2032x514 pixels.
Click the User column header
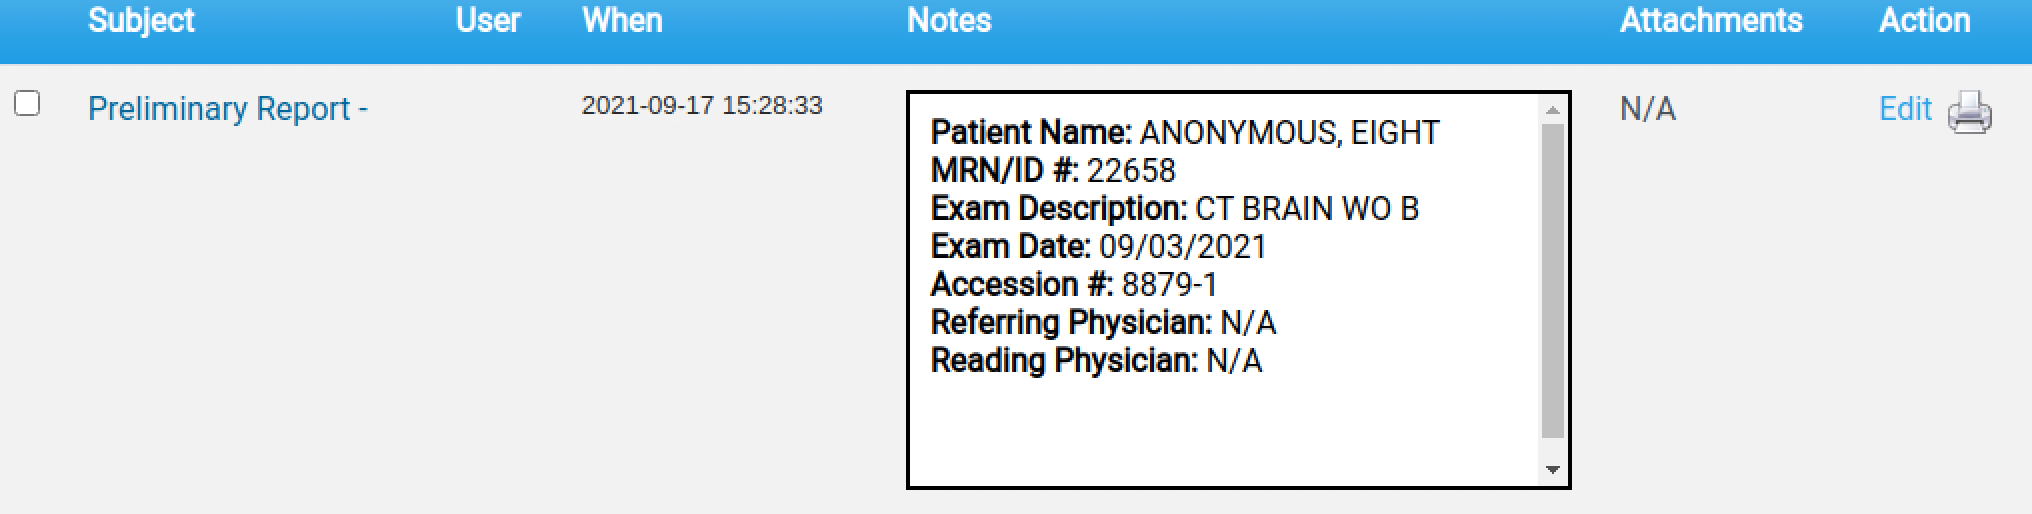coord(488,20)
